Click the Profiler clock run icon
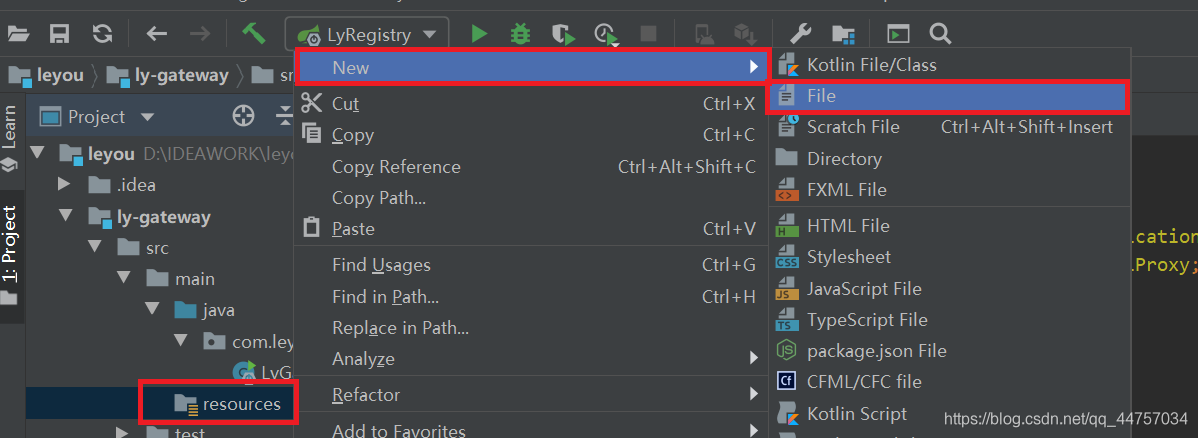Screen dimensions: 1198x438 tap(606, 34)
